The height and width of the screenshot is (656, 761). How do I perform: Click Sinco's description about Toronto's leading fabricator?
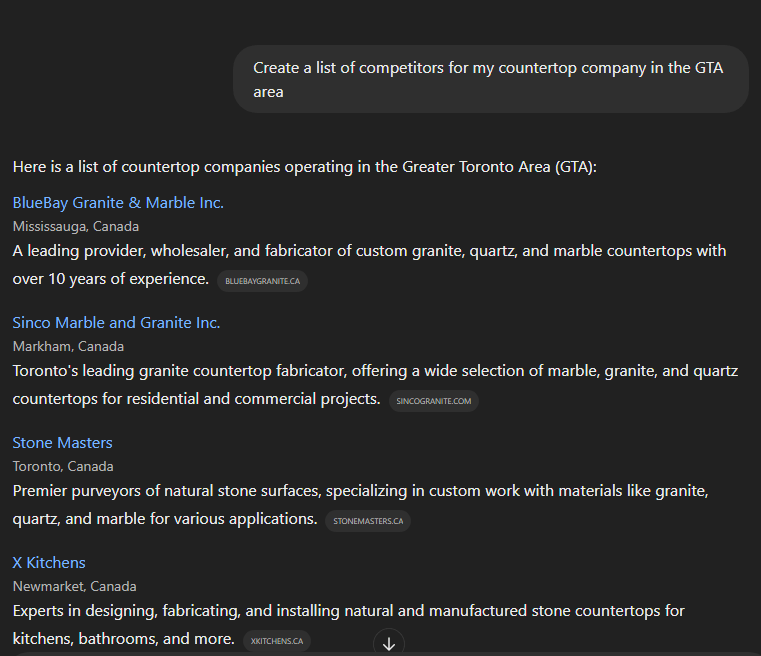(x=375, y=371)
